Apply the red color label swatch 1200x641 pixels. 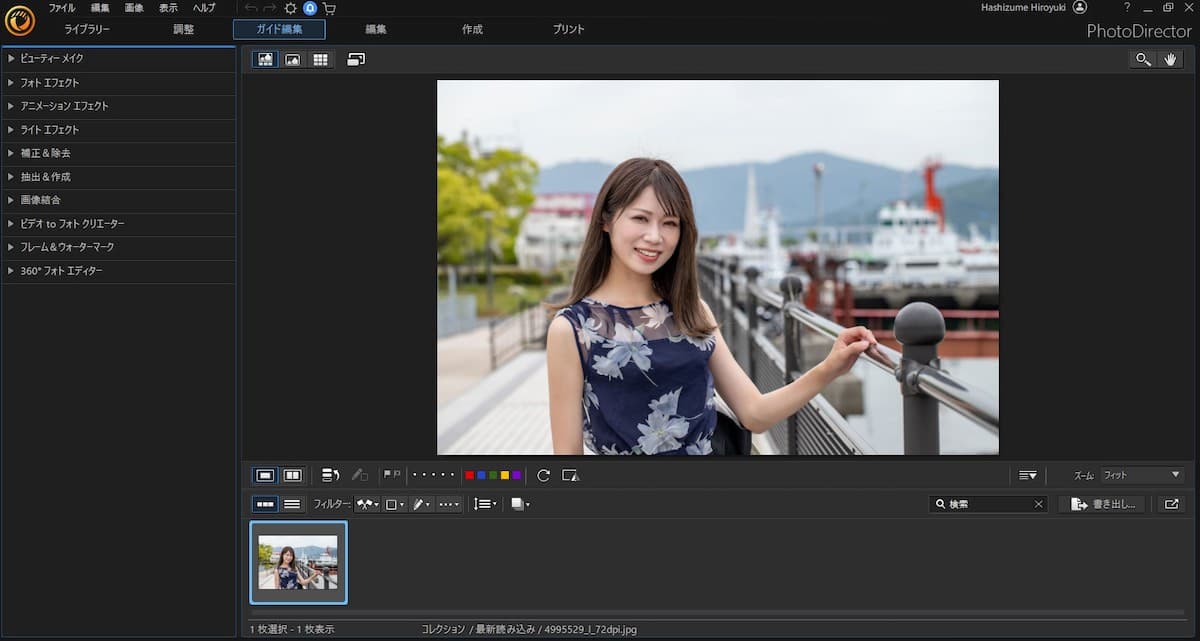pyautogui.click(x=470, y=476)
